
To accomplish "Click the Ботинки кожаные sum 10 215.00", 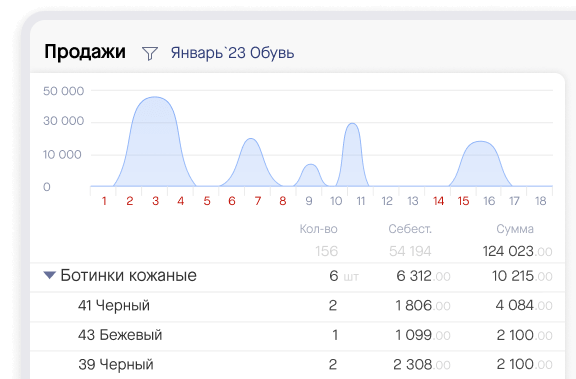I will point(522,276).
